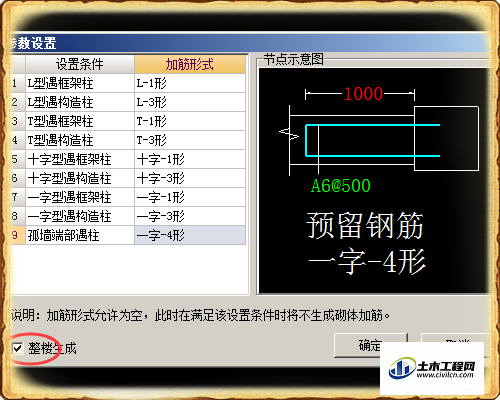Image resolution: width=500 pixels, height=400 pixels.
Task: Click the L-1形 reinforcement cell
Action: click(x=190, y=83)
